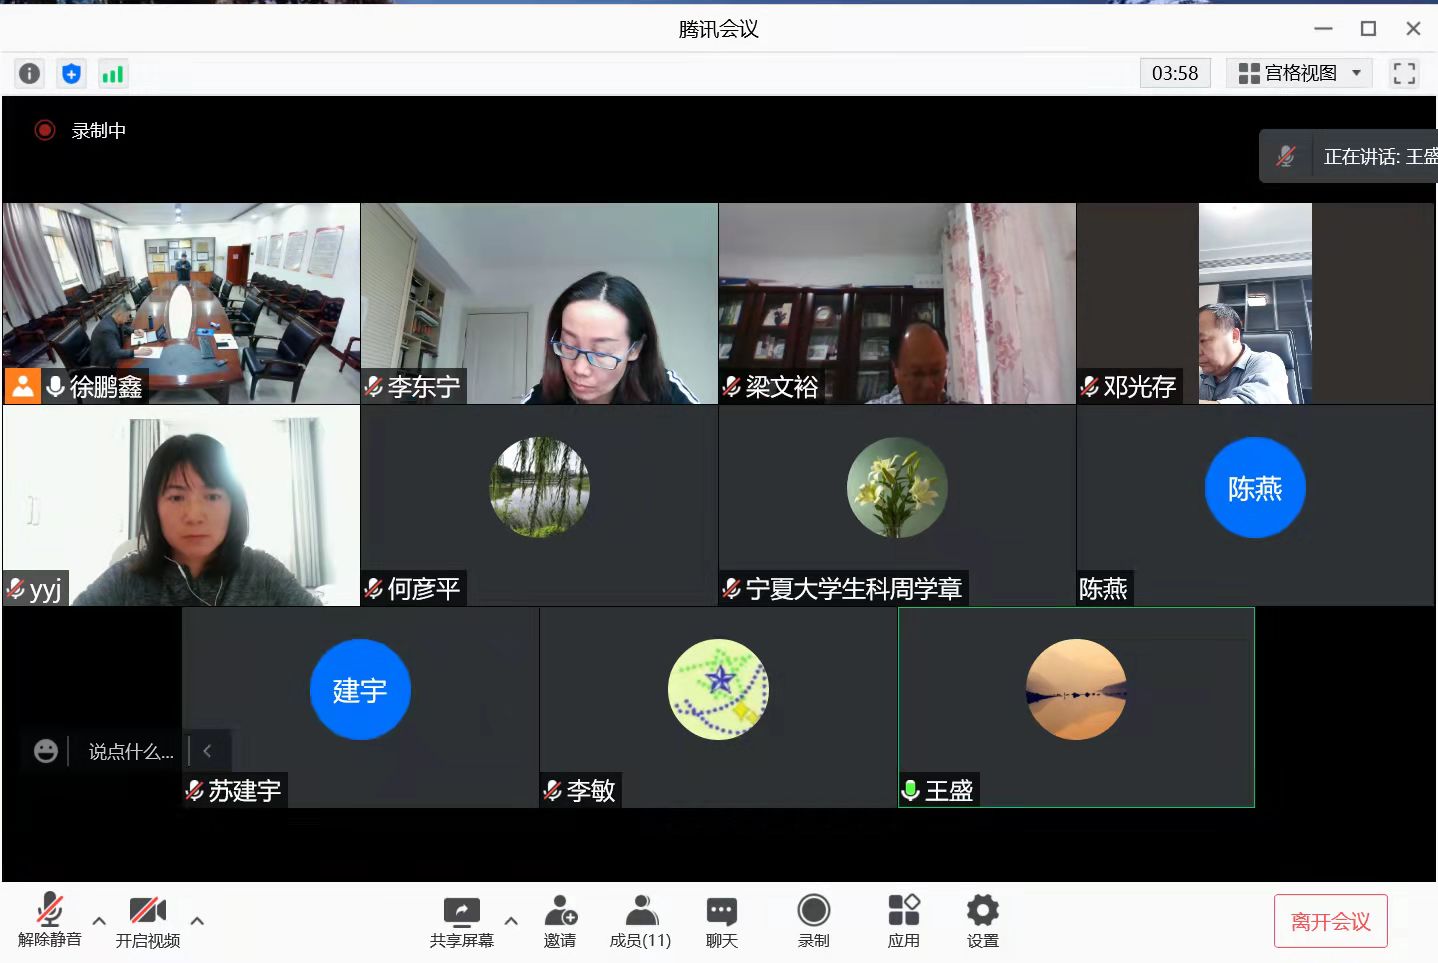This screenshot has width=1438, height=963.
Task: Click Leave Meeting (离开会议) button
Action: click(x=1330, y=921)
